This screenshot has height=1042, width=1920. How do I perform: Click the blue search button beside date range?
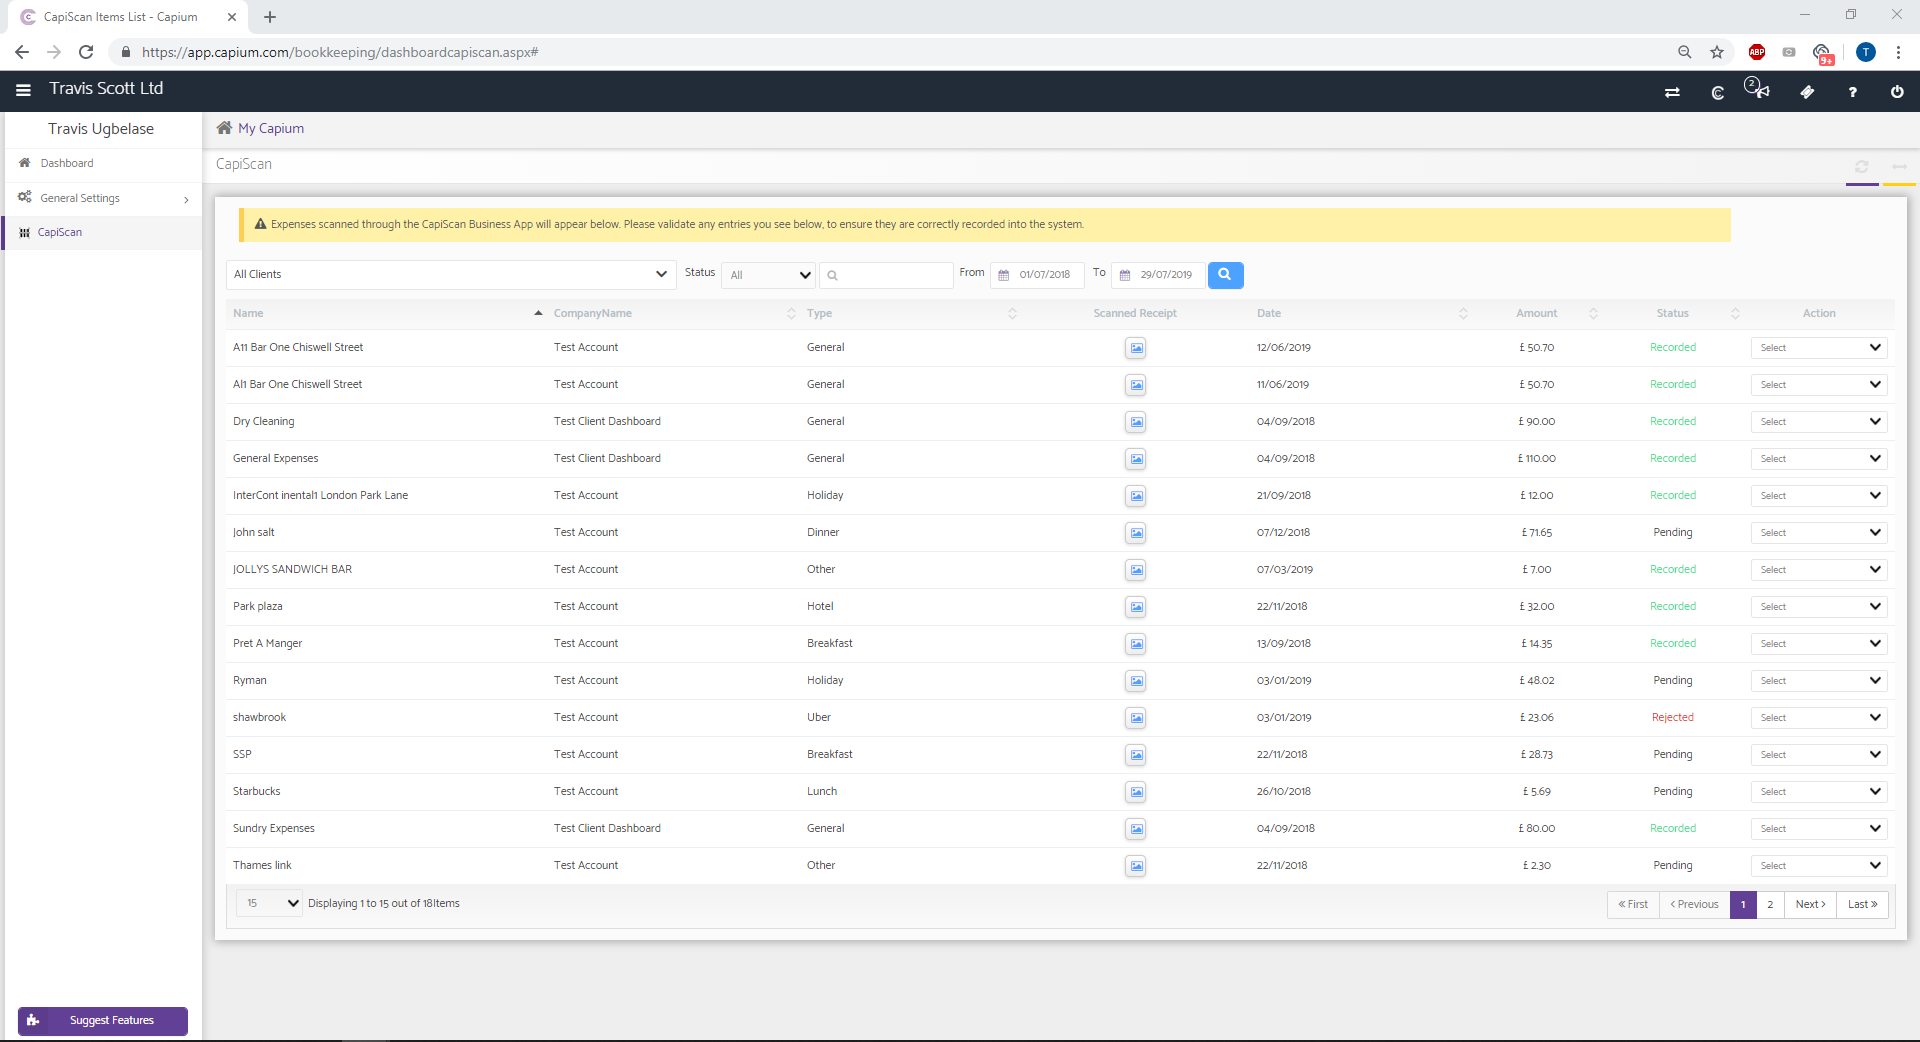1225,274
